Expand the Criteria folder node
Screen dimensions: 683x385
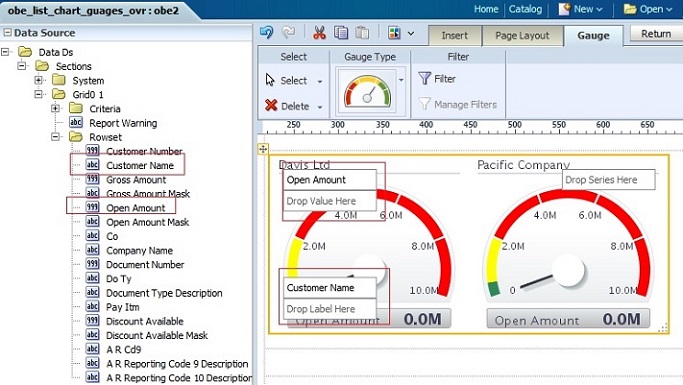pyautogui.click(x=55, y=108)
